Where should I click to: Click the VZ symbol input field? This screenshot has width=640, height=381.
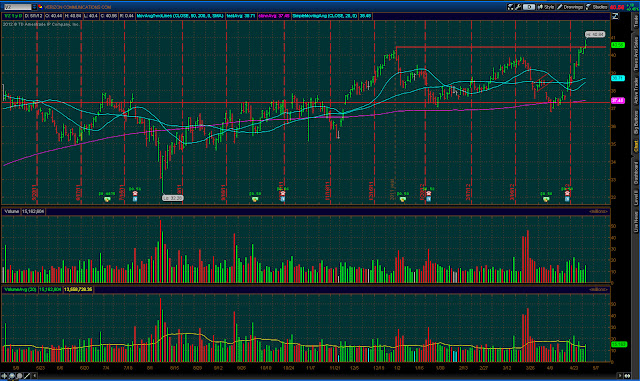point(18,7)
